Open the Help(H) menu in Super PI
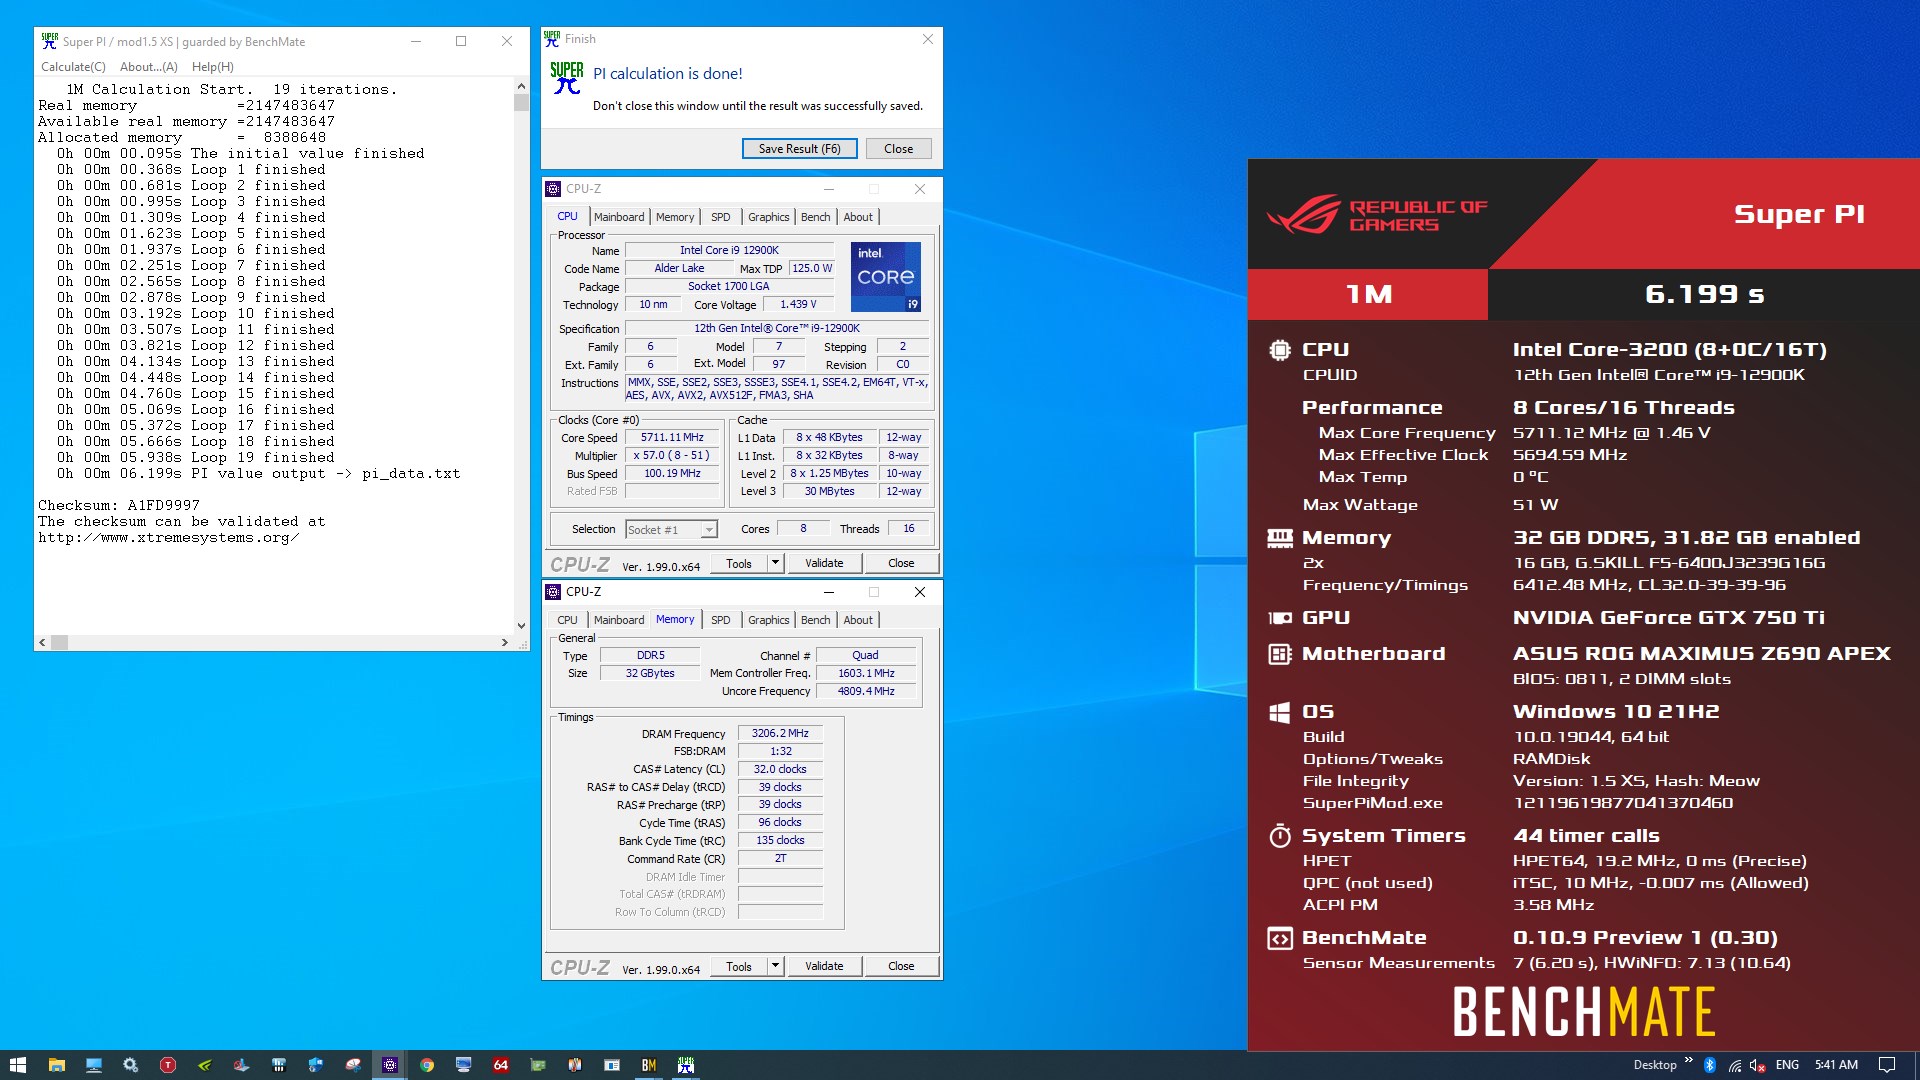This screenshot has height=1080, width=1920. click(213, 67)
